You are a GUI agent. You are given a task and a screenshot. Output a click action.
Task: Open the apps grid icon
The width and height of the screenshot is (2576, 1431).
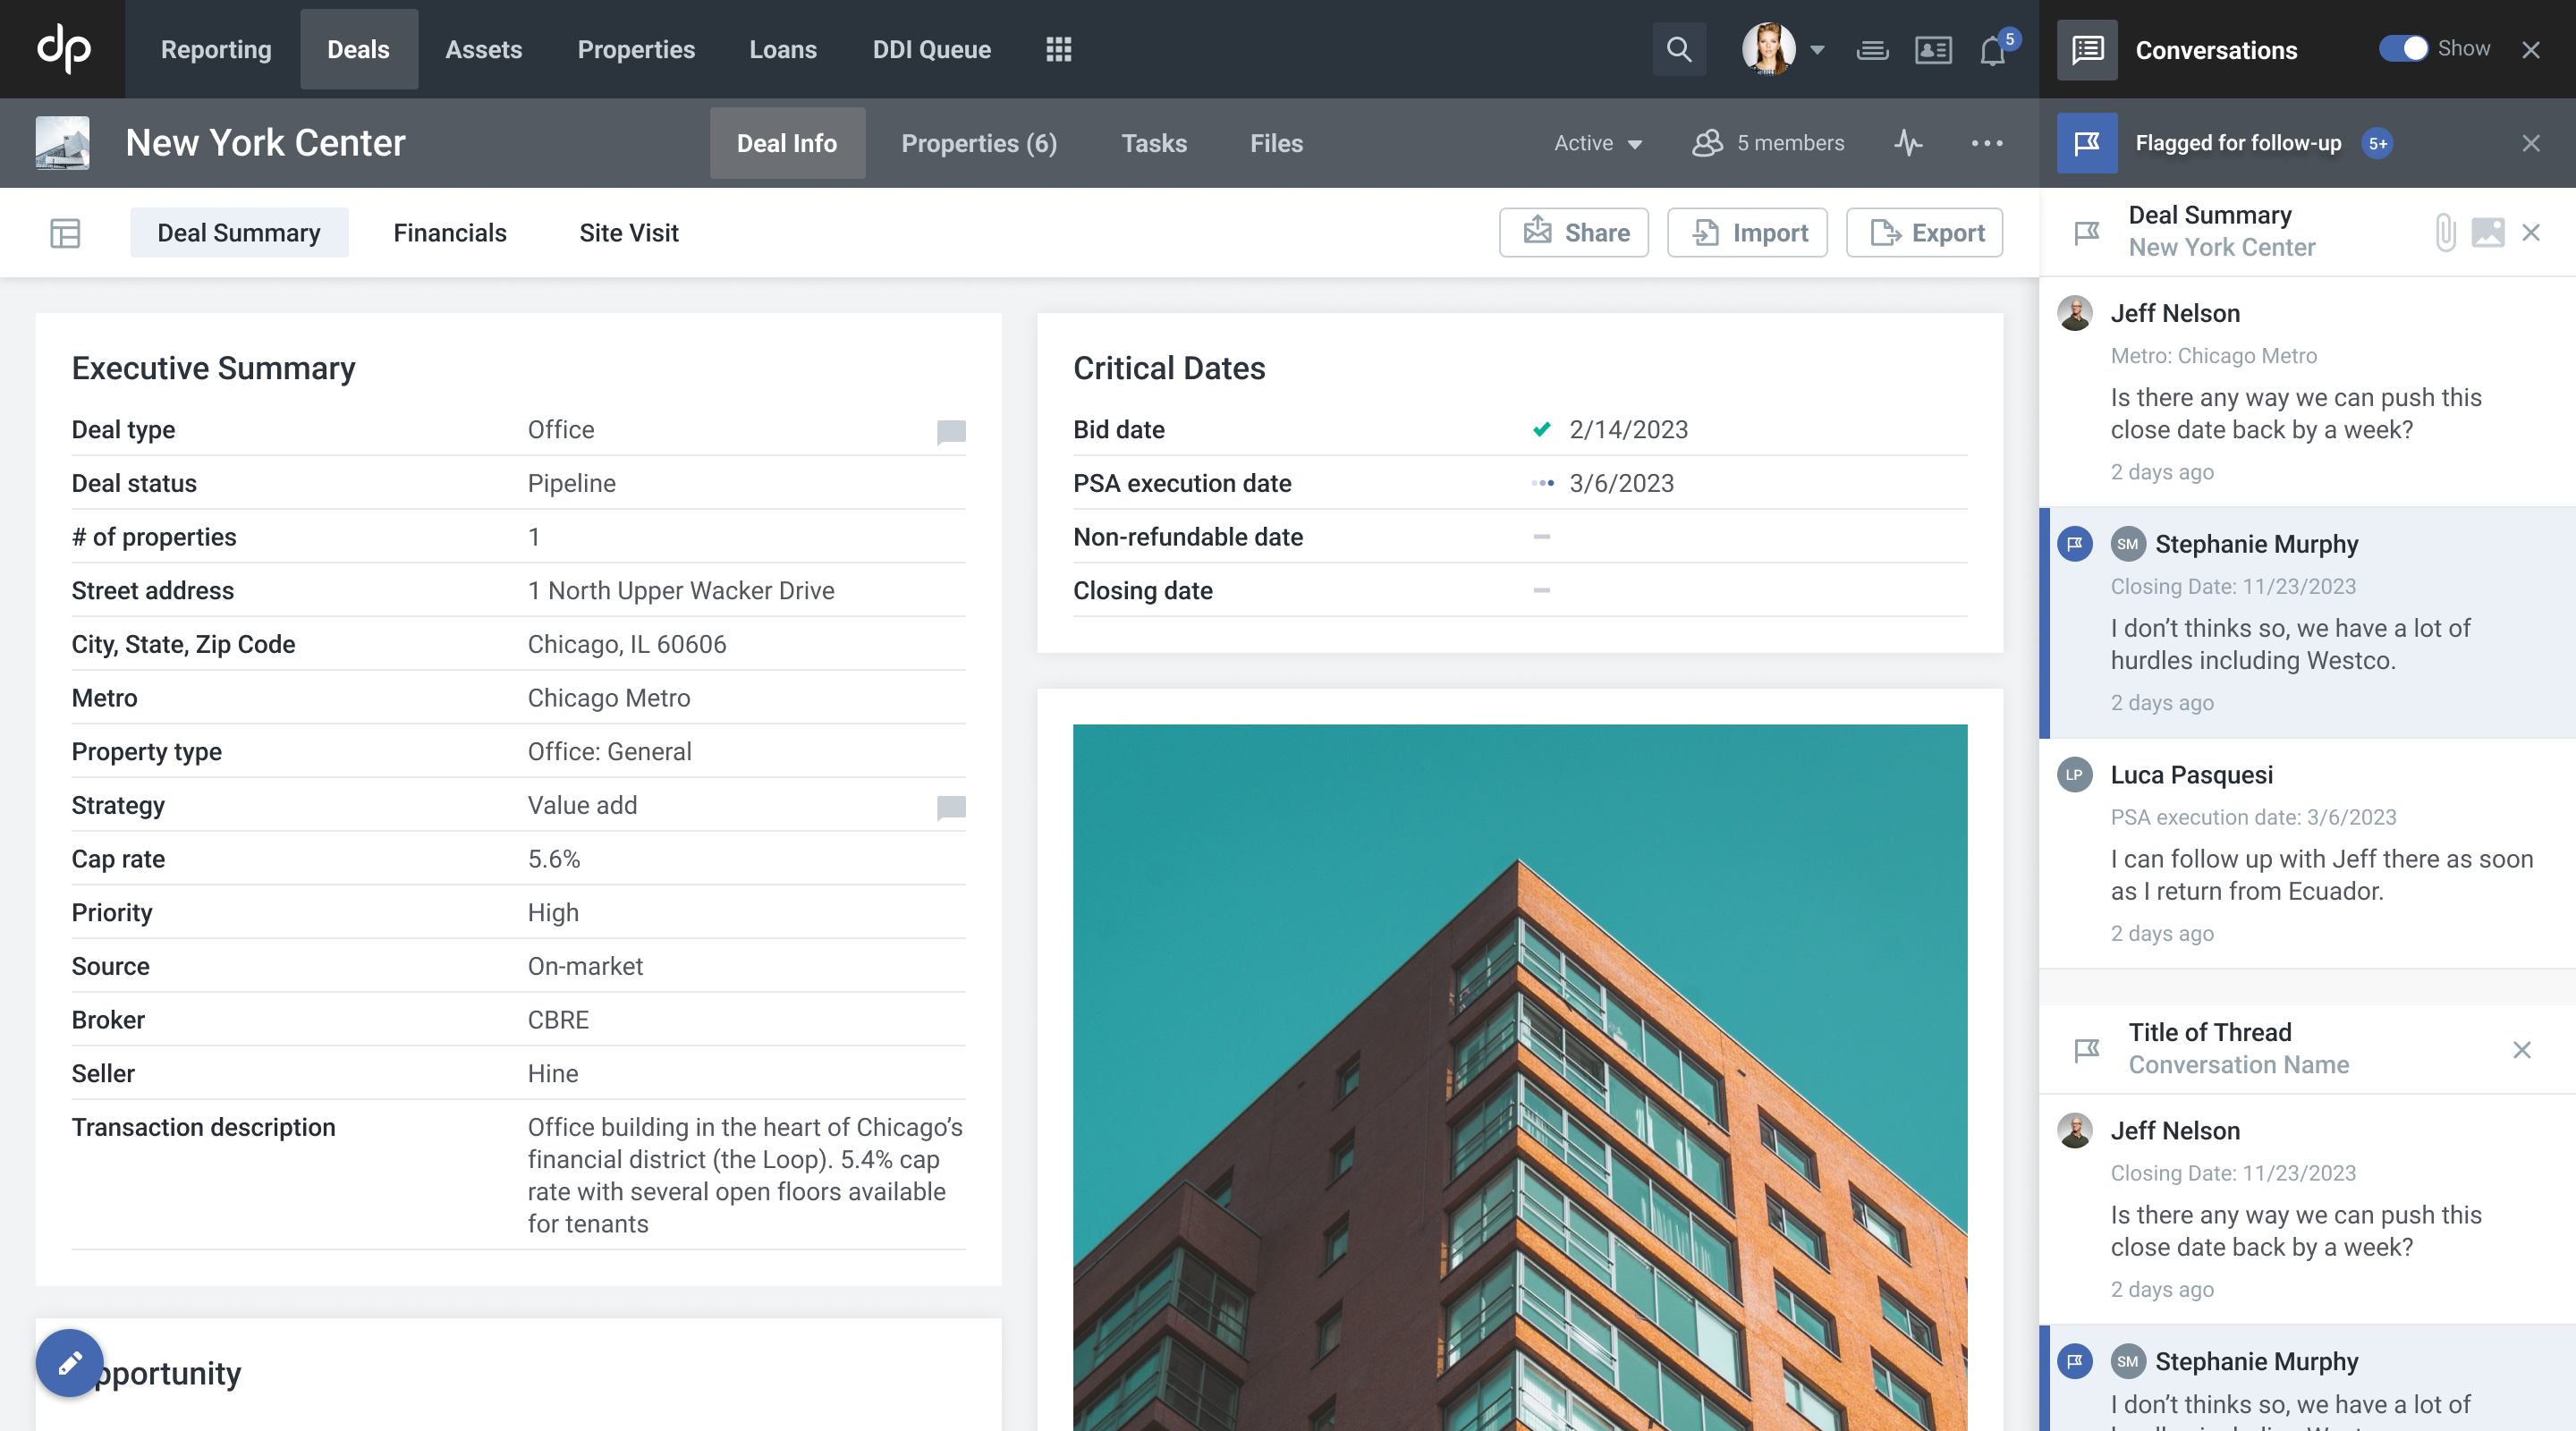tap(1058, 49)
